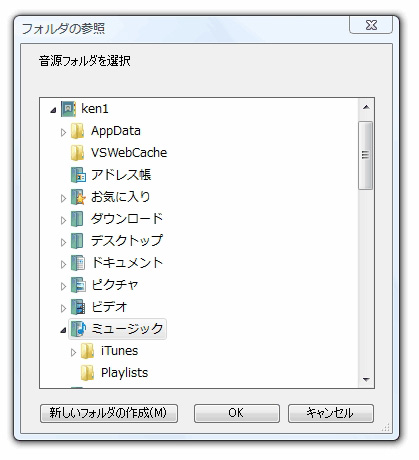Click the ビデオ video folder icon
419x460 pixels.
(x=78, y=307)
